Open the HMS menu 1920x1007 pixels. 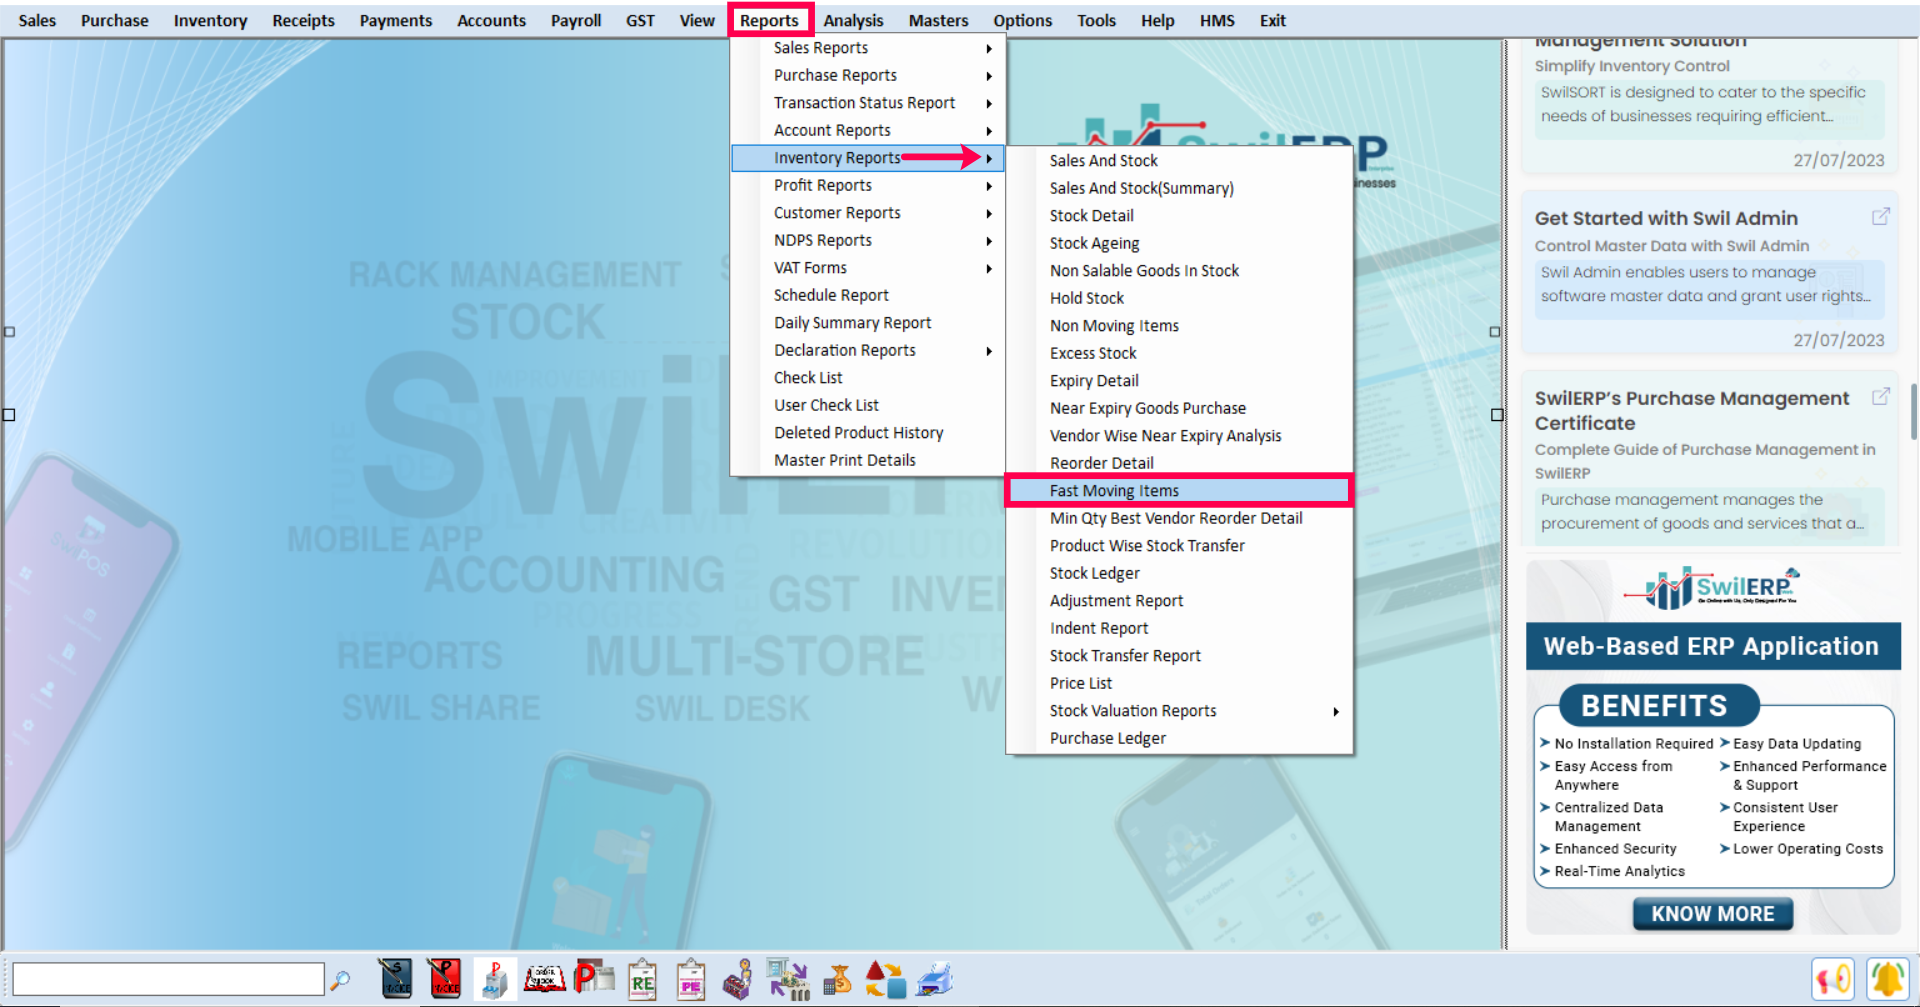click(x=1217, y=20)
